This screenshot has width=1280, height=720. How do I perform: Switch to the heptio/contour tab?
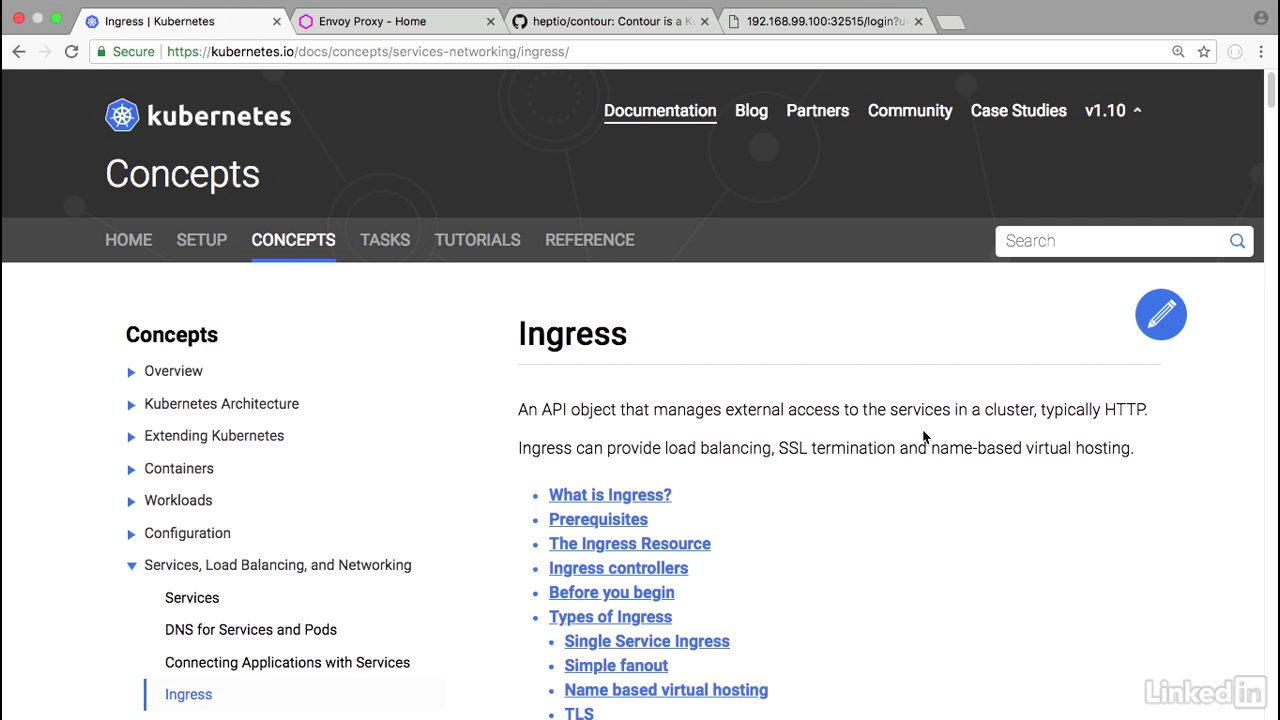[x=610, y=21]
